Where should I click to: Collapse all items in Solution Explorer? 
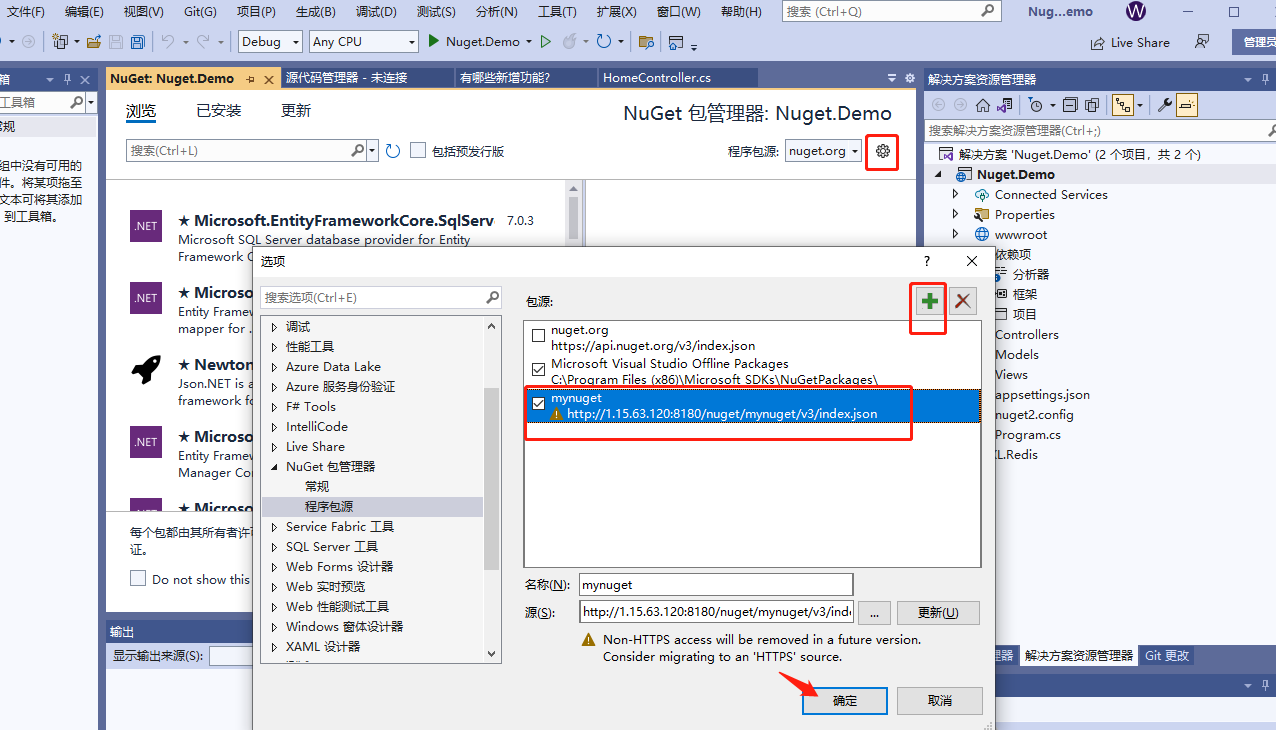pyautogui.click(x=1069, y=105)
